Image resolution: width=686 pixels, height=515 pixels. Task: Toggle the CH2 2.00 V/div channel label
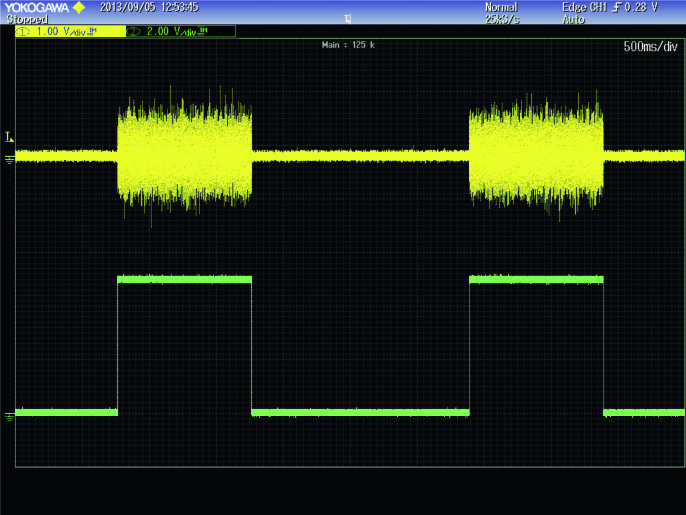coord(181,32)
